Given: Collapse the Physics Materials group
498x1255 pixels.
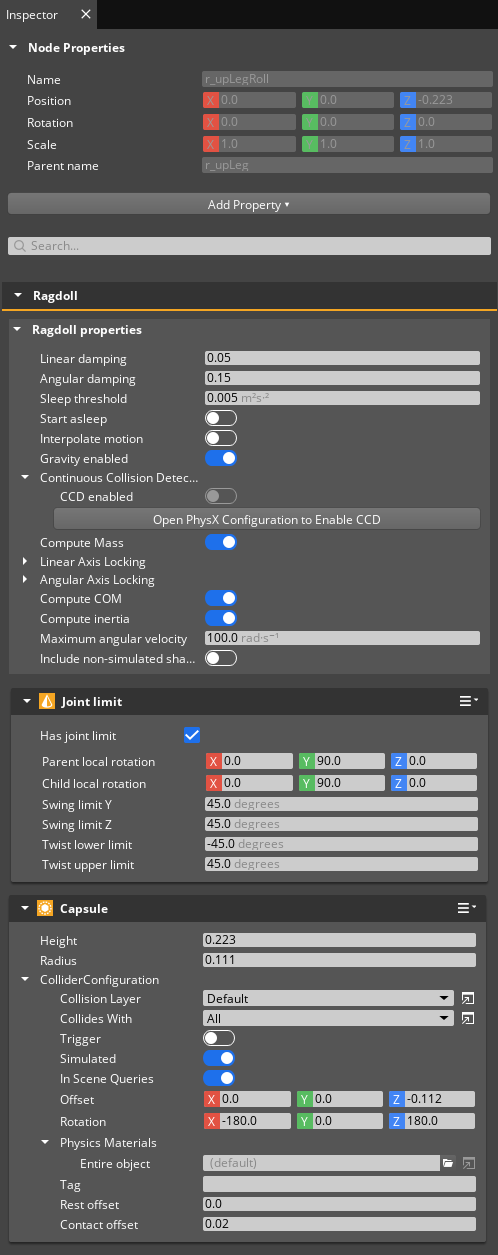Looking at the screenshot, I should [46, 1143].
